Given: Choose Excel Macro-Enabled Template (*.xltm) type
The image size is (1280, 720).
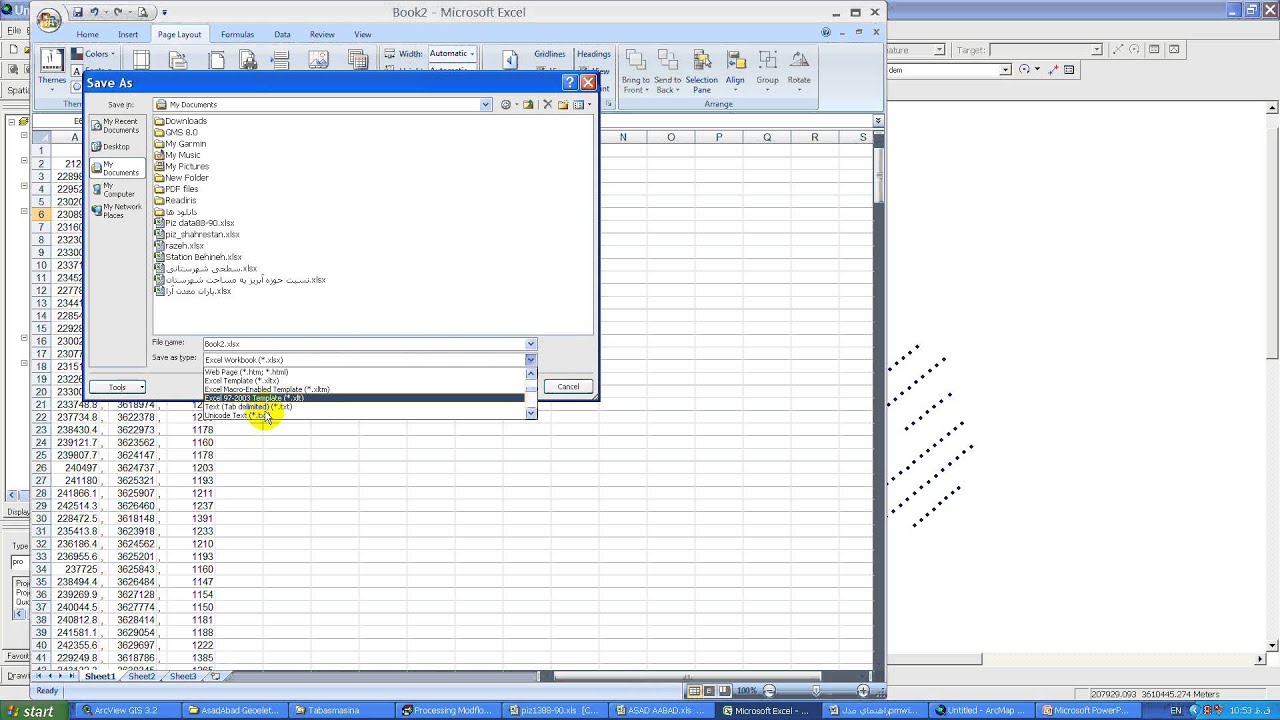Looking at the screenshot, I should tap(365, 389).
